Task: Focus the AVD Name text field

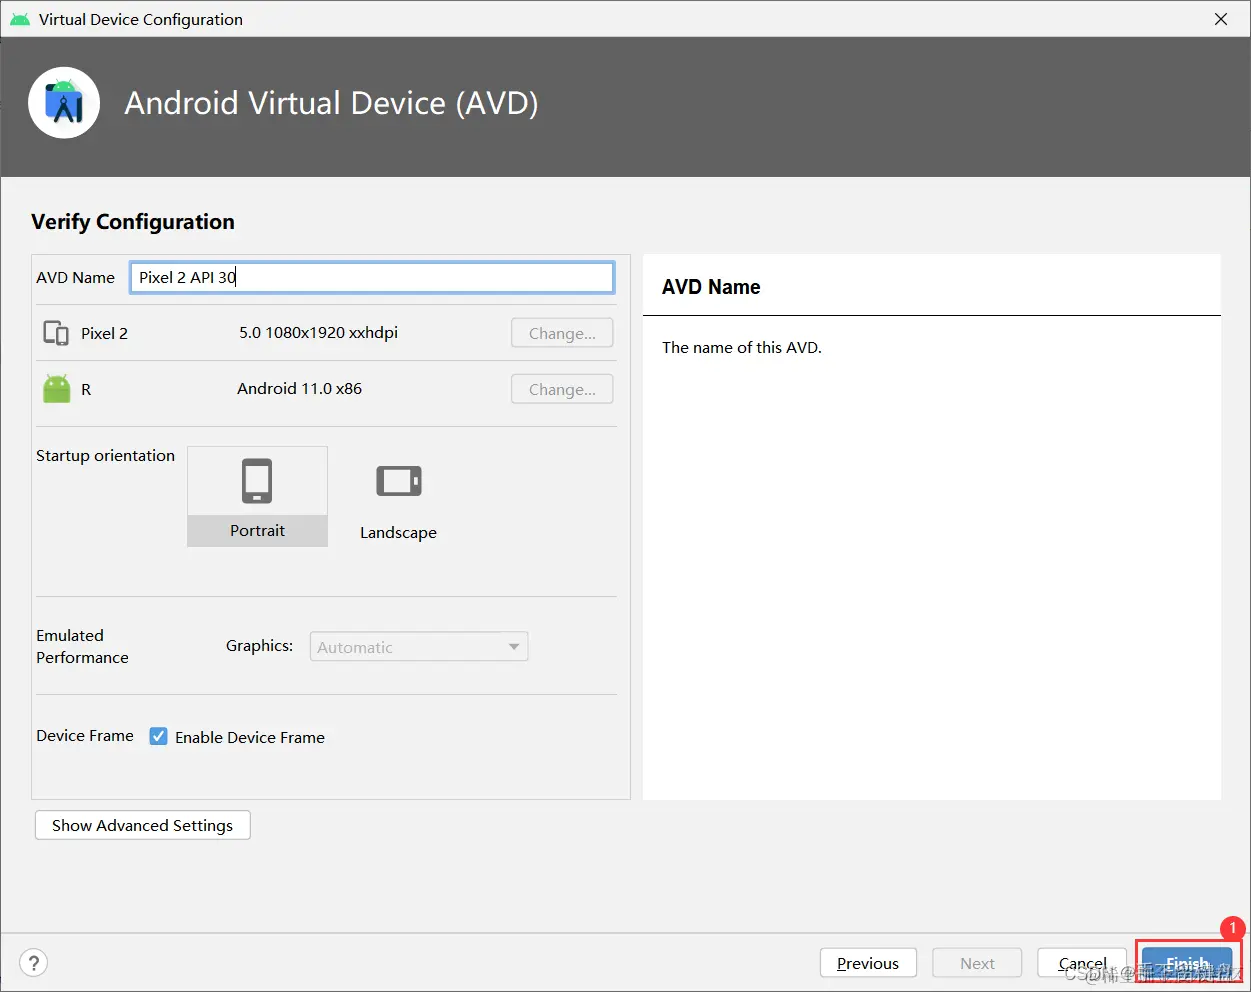Action: [372, 277]
